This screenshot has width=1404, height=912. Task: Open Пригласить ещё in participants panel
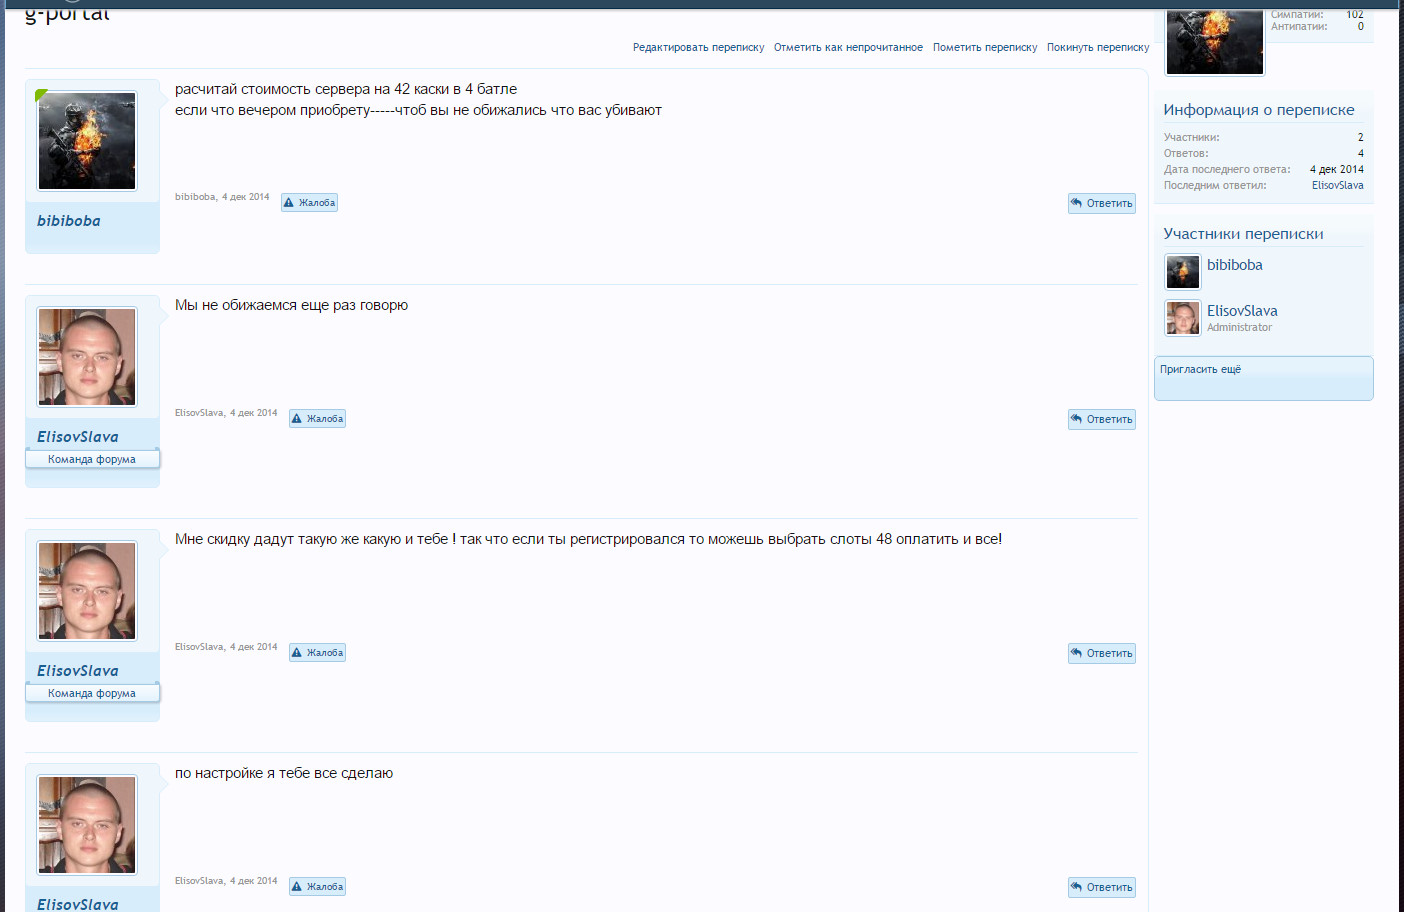1200,370
